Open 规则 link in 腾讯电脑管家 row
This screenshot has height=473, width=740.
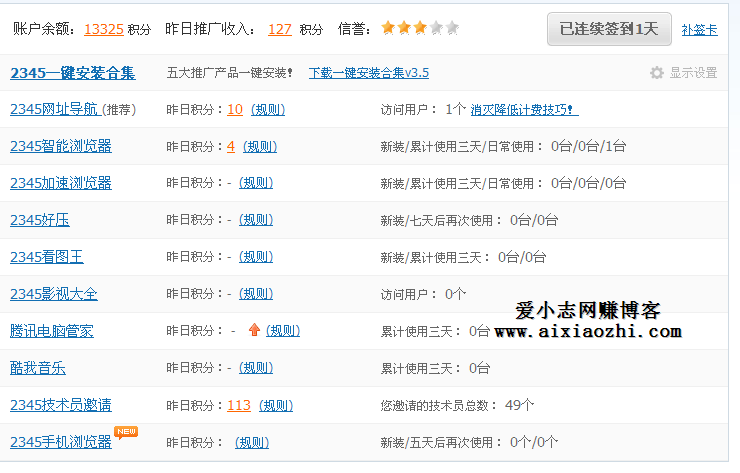pyautogui.click(x=283, y=331)
